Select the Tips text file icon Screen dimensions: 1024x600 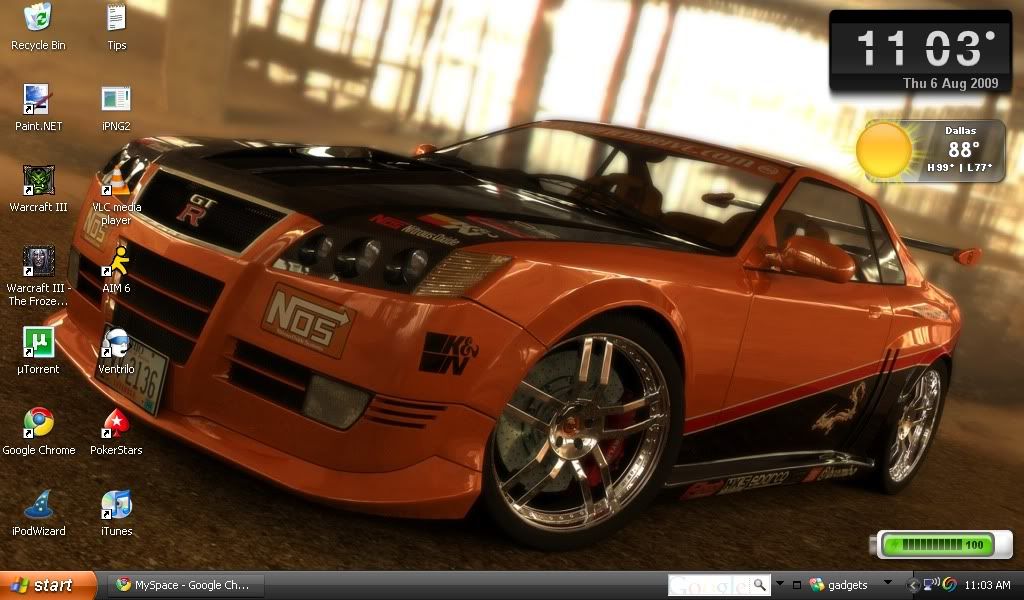116,18
